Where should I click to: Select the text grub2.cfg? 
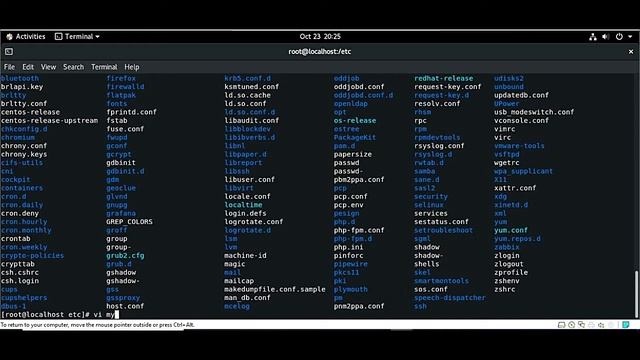125,256
